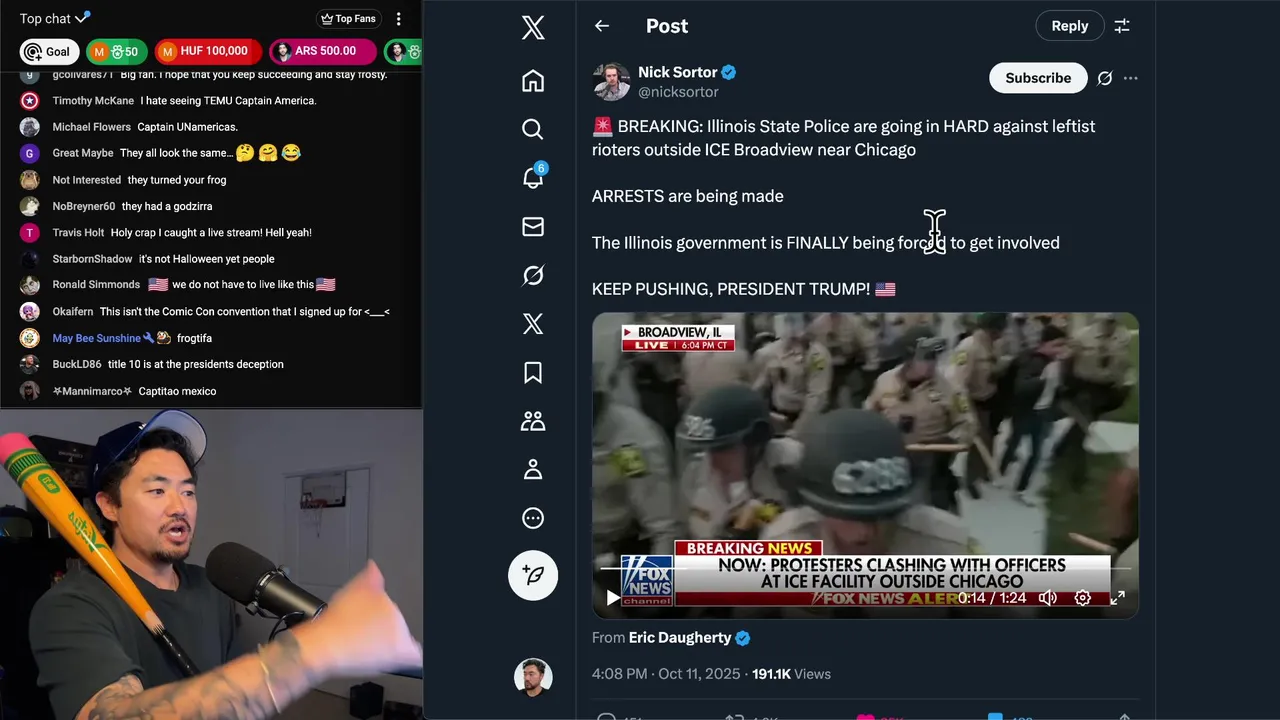Open the Messages envelope icon
Viewport: 1280px width, 720px height.
[x=533, y=227]
